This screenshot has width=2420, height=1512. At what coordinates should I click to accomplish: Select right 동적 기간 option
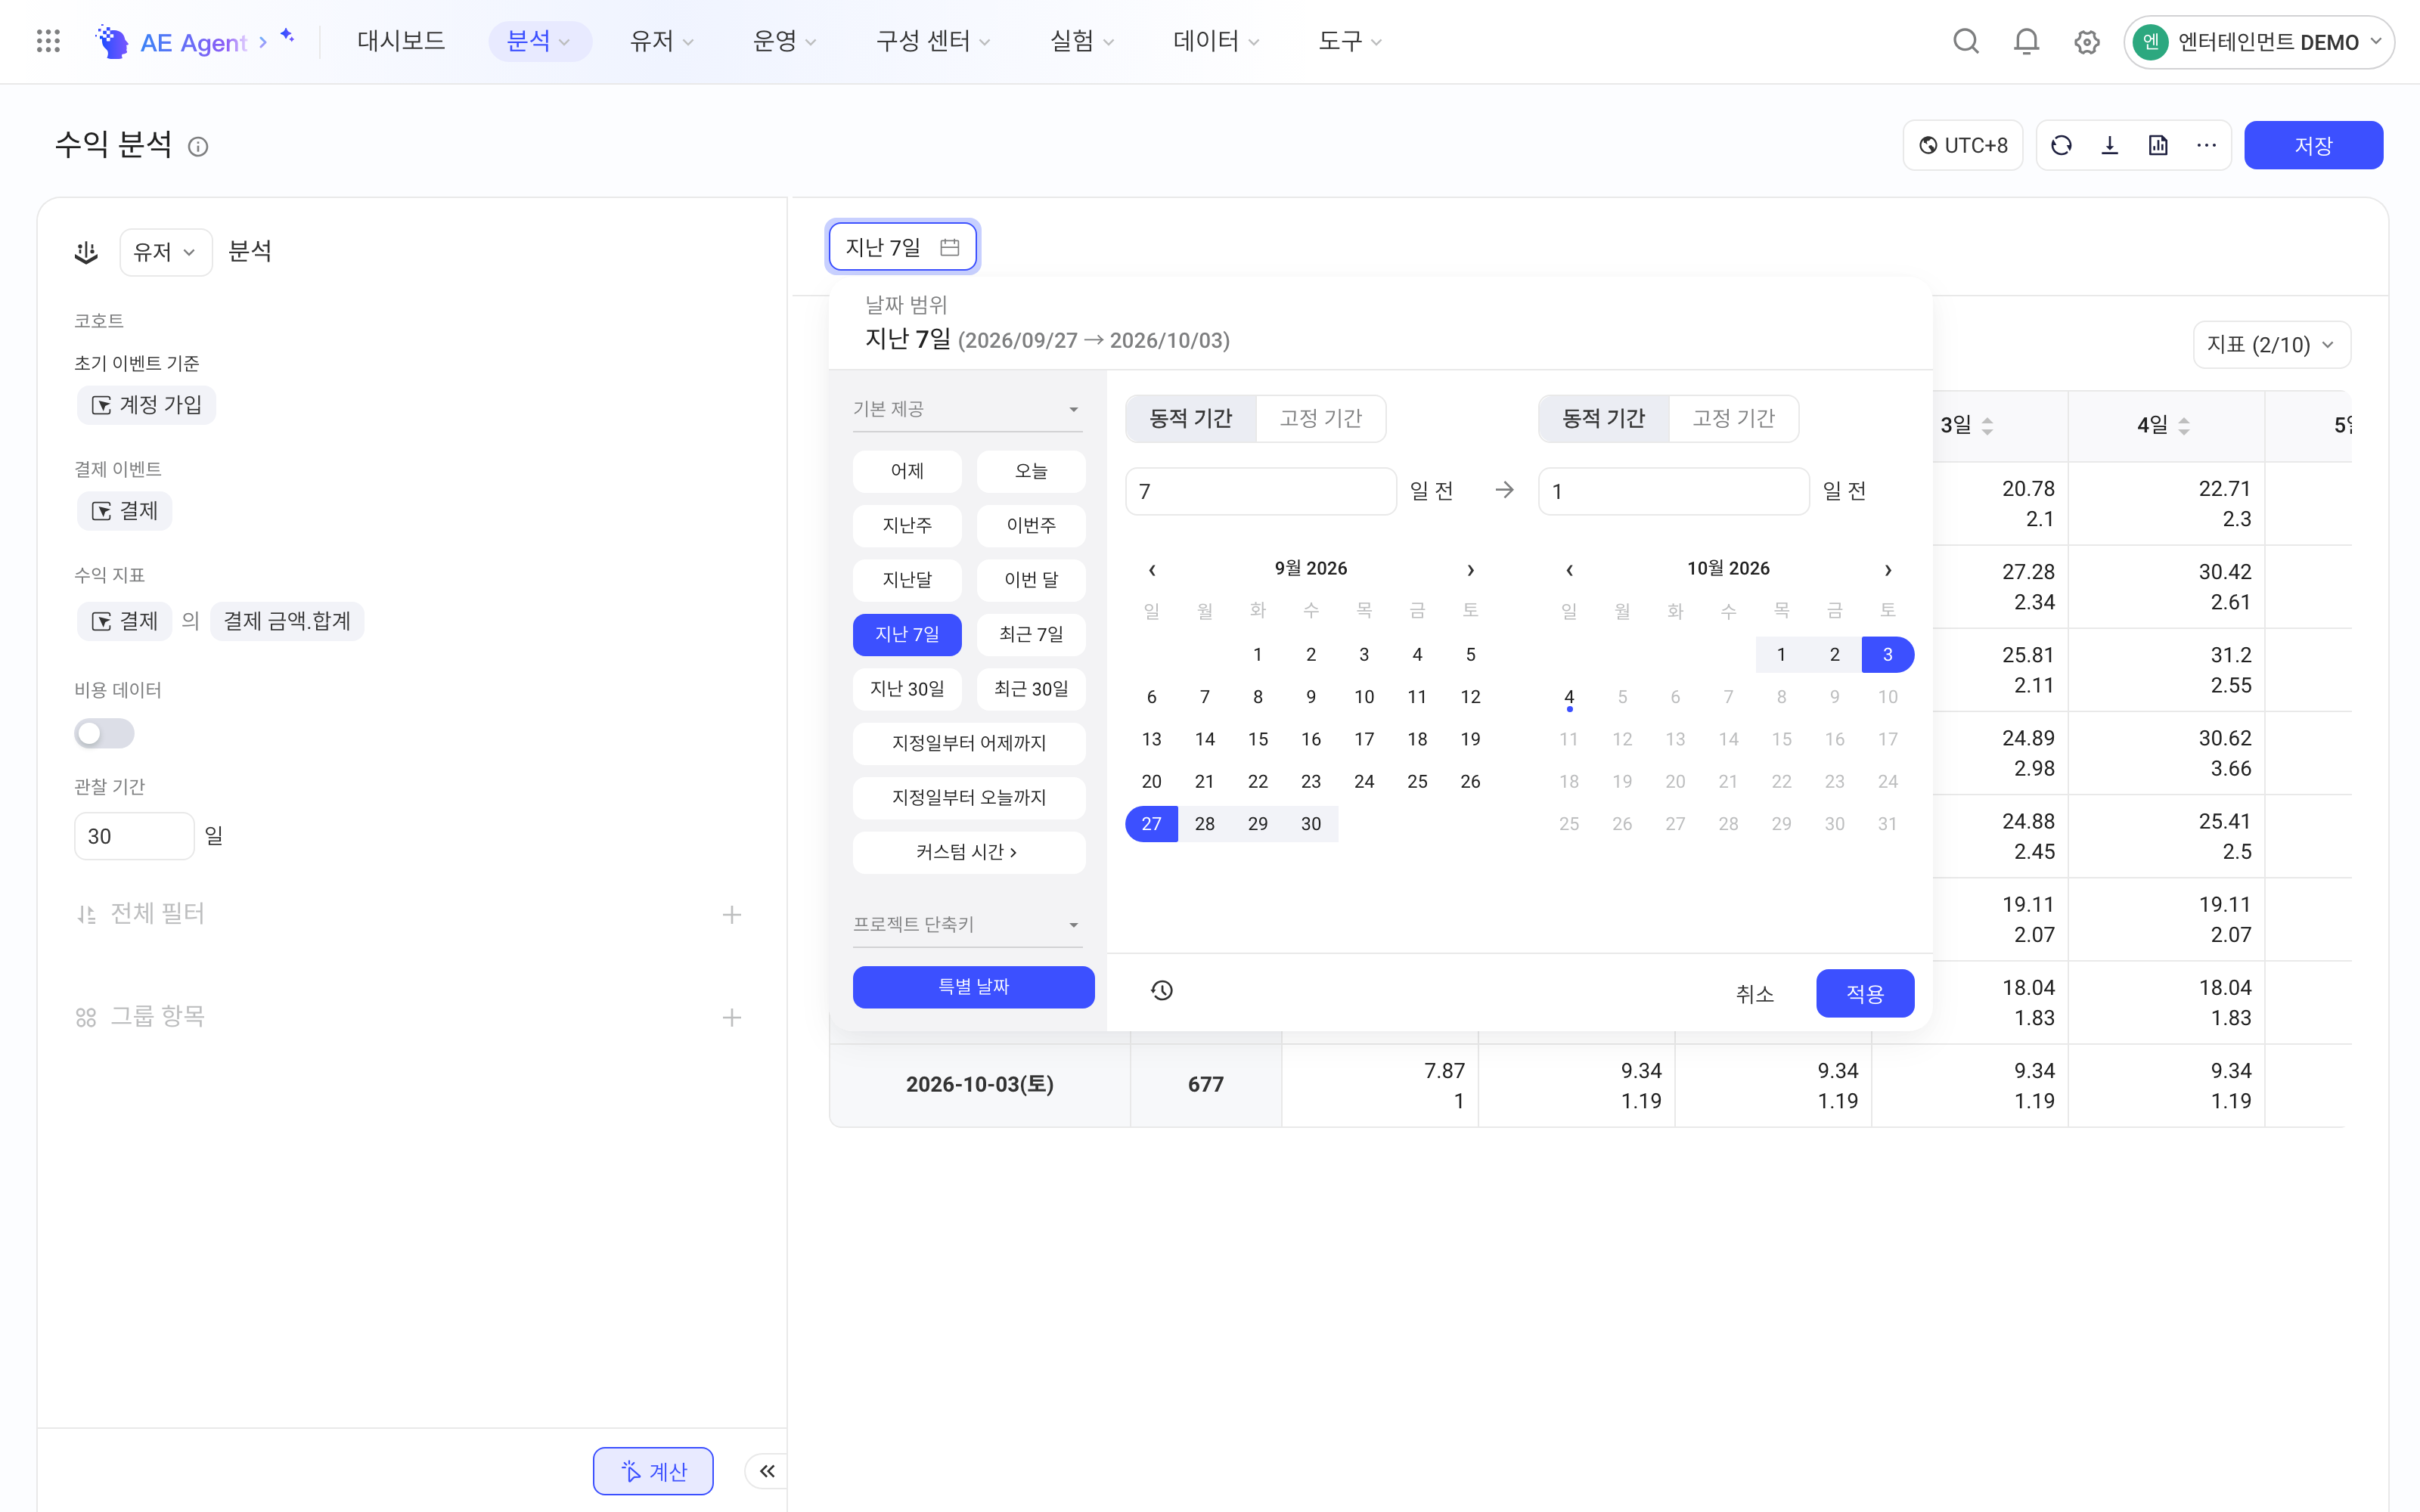click(x=1603, y=418)
